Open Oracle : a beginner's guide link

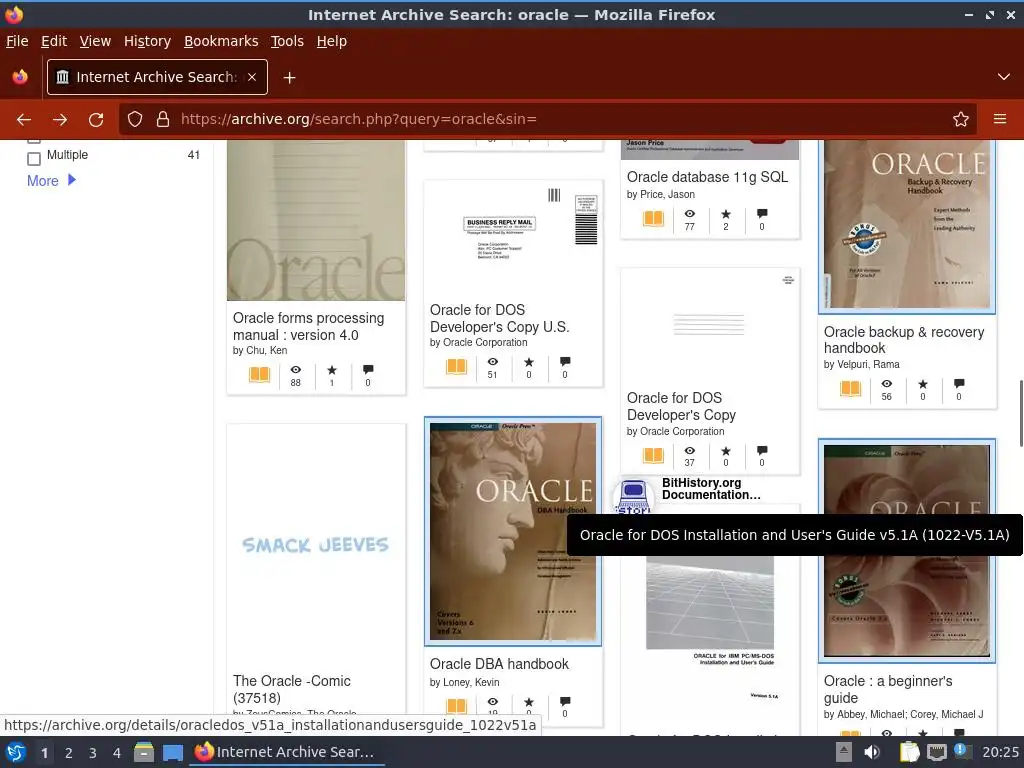[888, 689]
